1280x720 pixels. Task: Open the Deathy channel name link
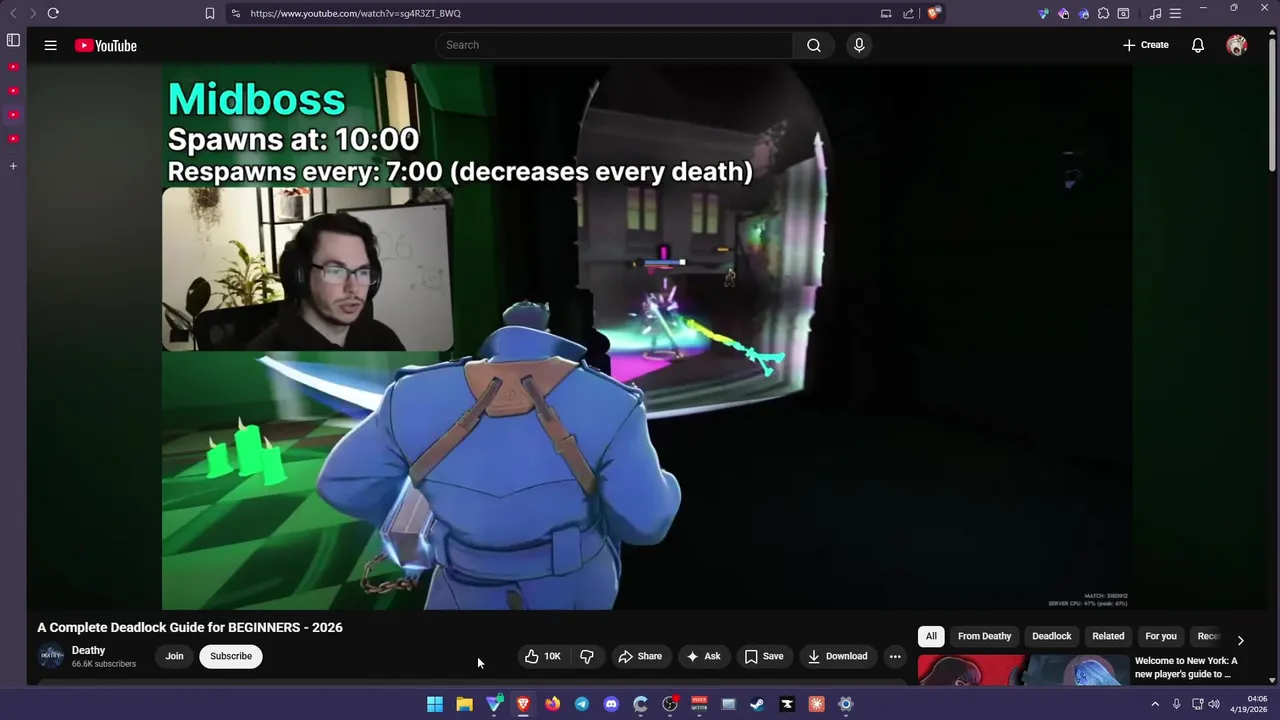pyautogui.click(x=88, y=650)
